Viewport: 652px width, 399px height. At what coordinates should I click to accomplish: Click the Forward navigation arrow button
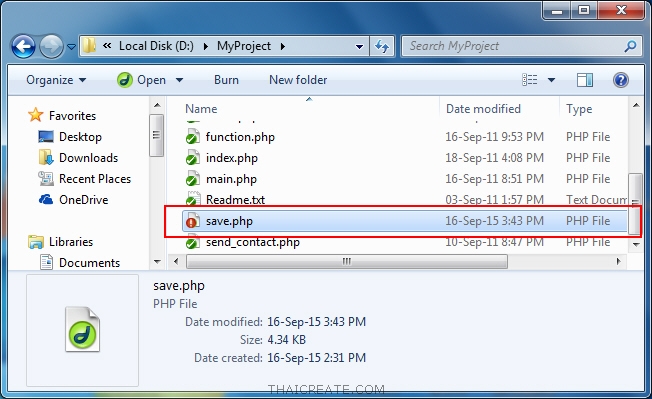[51, 46]
